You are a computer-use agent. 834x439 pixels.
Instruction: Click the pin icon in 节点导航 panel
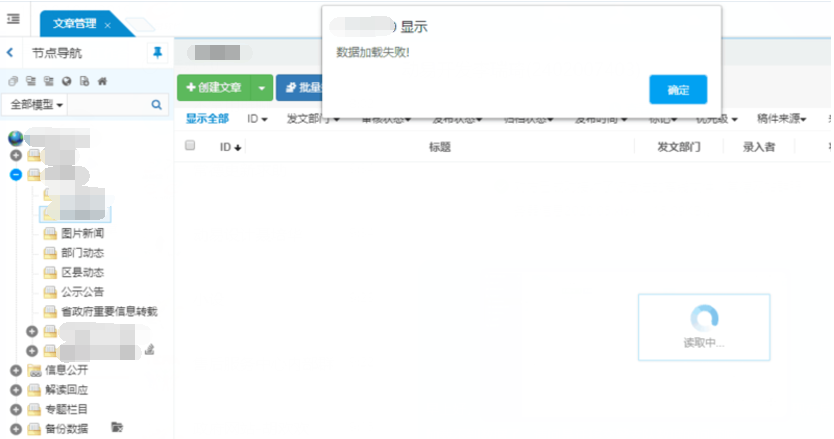157,52
